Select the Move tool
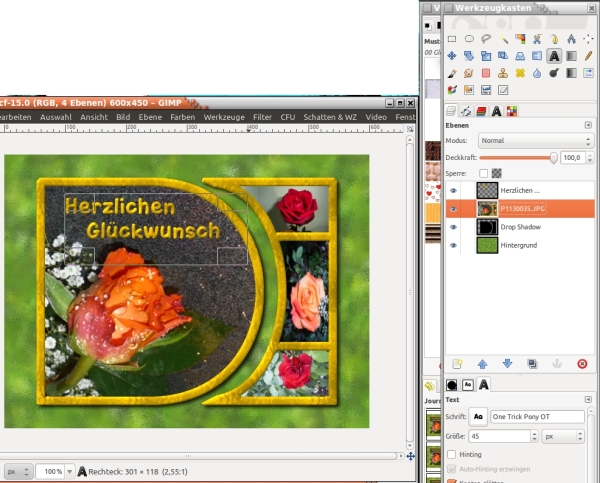This screenshot has width=600, height=483. (452, 56)
